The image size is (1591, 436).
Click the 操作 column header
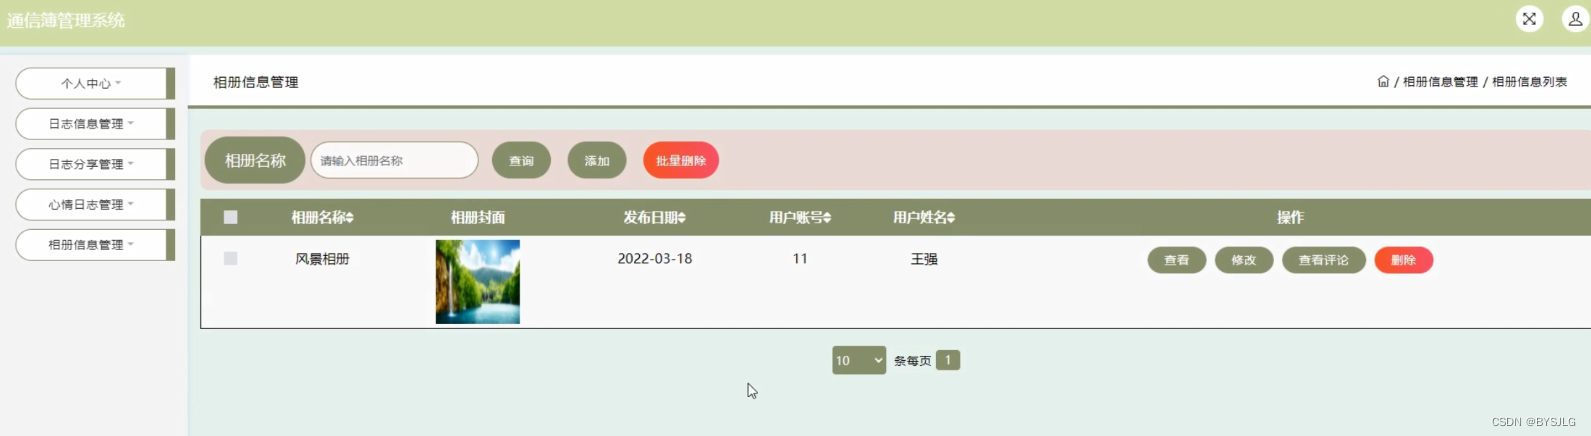1290,217
